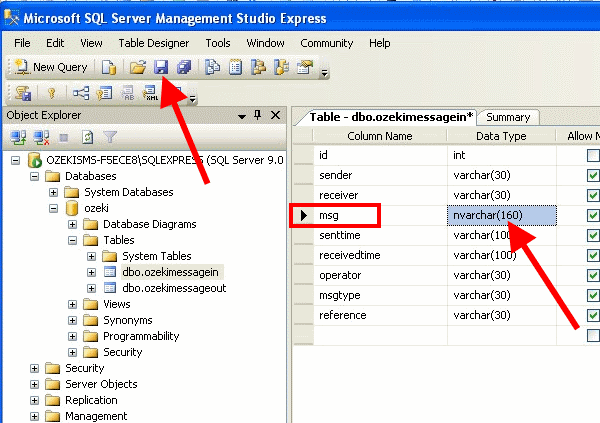Open the Table Designer menu
Viewport: 600px width, 423px height.
[x=154, y=43]
